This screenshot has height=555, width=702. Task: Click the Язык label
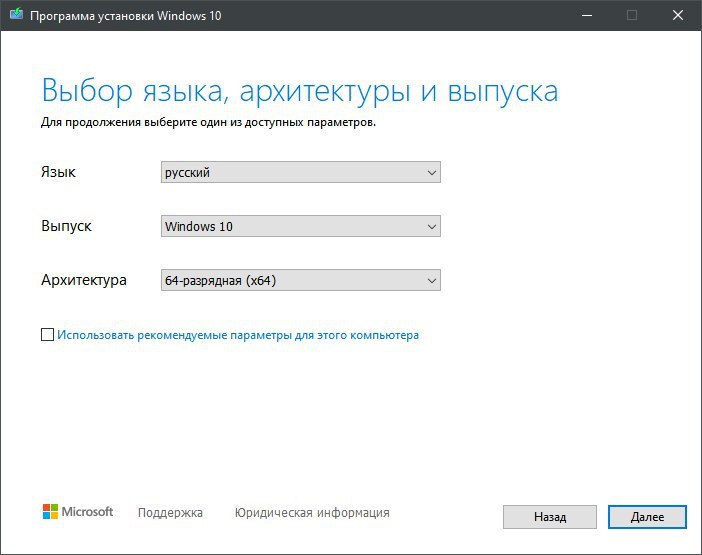click(x=58, y=172)
